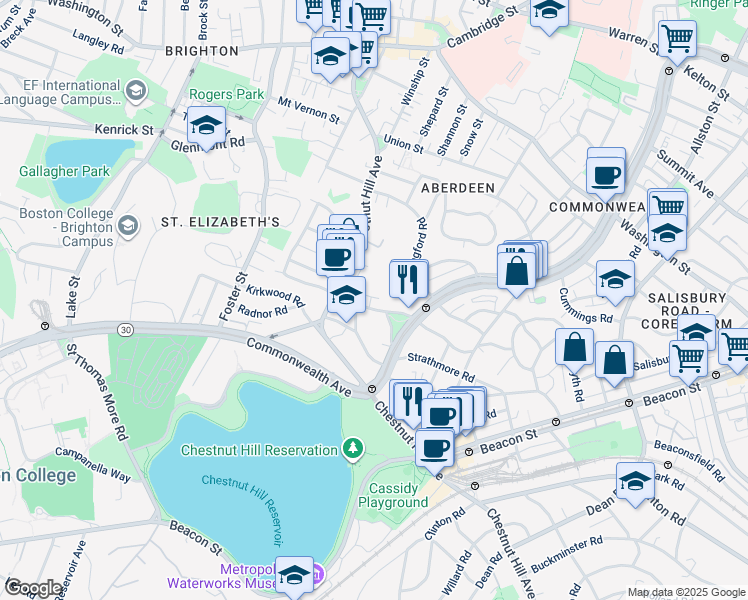The height and width of the screenshot is (600, 748).
Task: Select the Union St street label
Action: point(404,144)
